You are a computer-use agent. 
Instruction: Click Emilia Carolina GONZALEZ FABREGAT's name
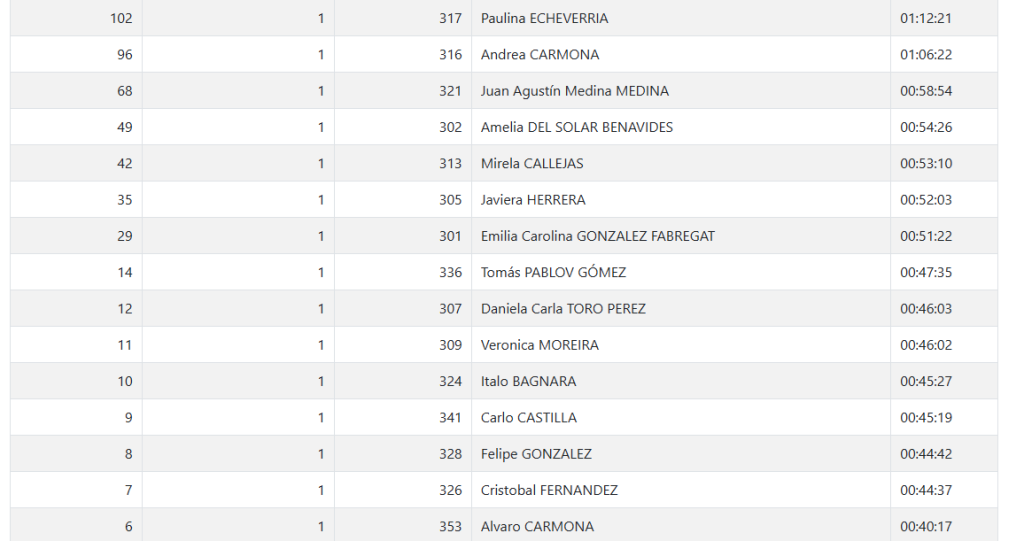pyautogui.click(x=598, y=236)
